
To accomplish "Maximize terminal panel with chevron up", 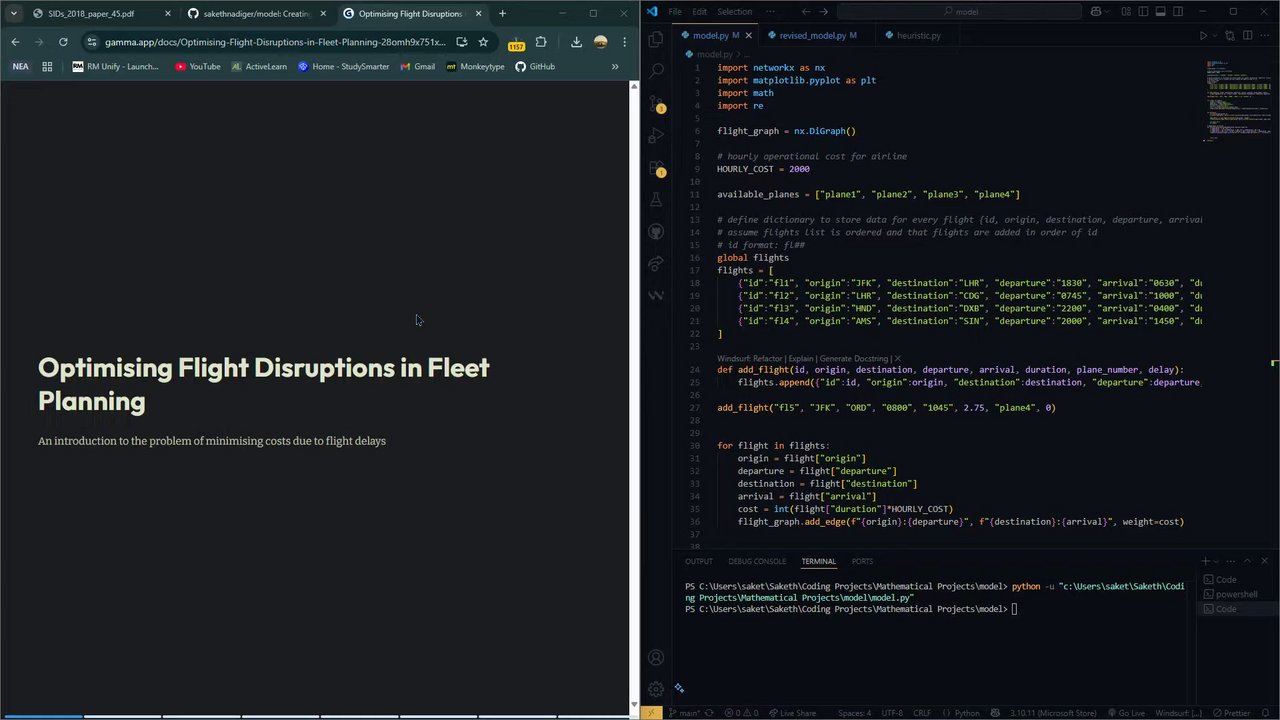I will click(x=1249, y=561).
